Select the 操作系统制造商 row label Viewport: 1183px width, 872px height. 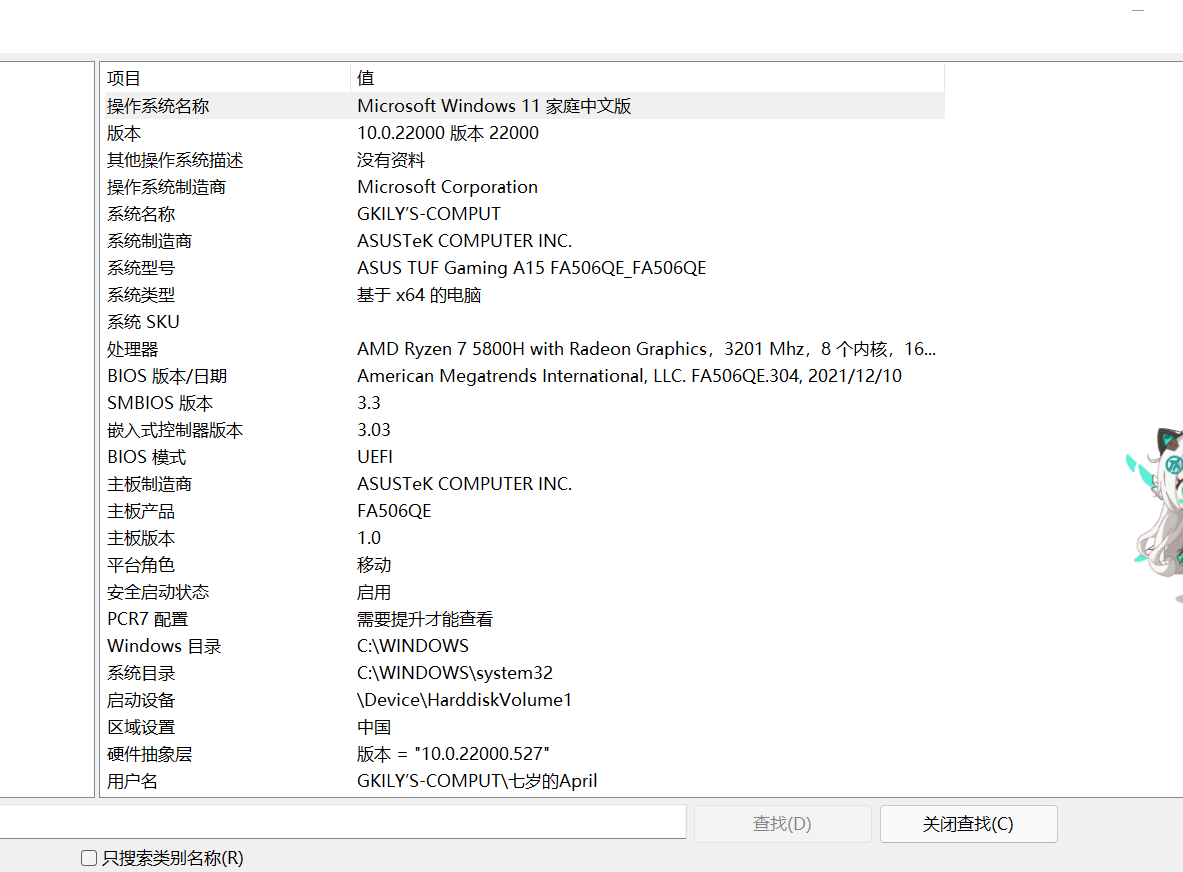(166, 187)
